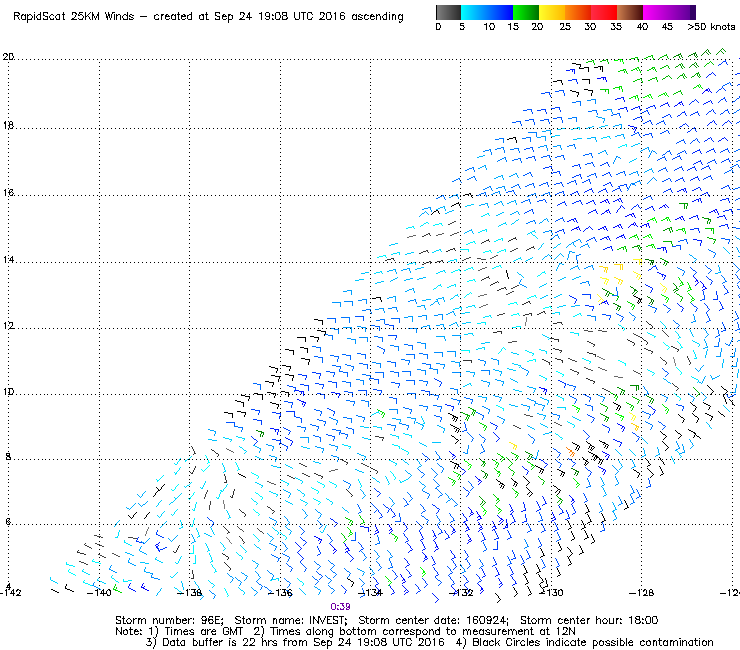Screen dimensions: 740x650
Task: Click the latitude label 16
Action: click(8, 193)
